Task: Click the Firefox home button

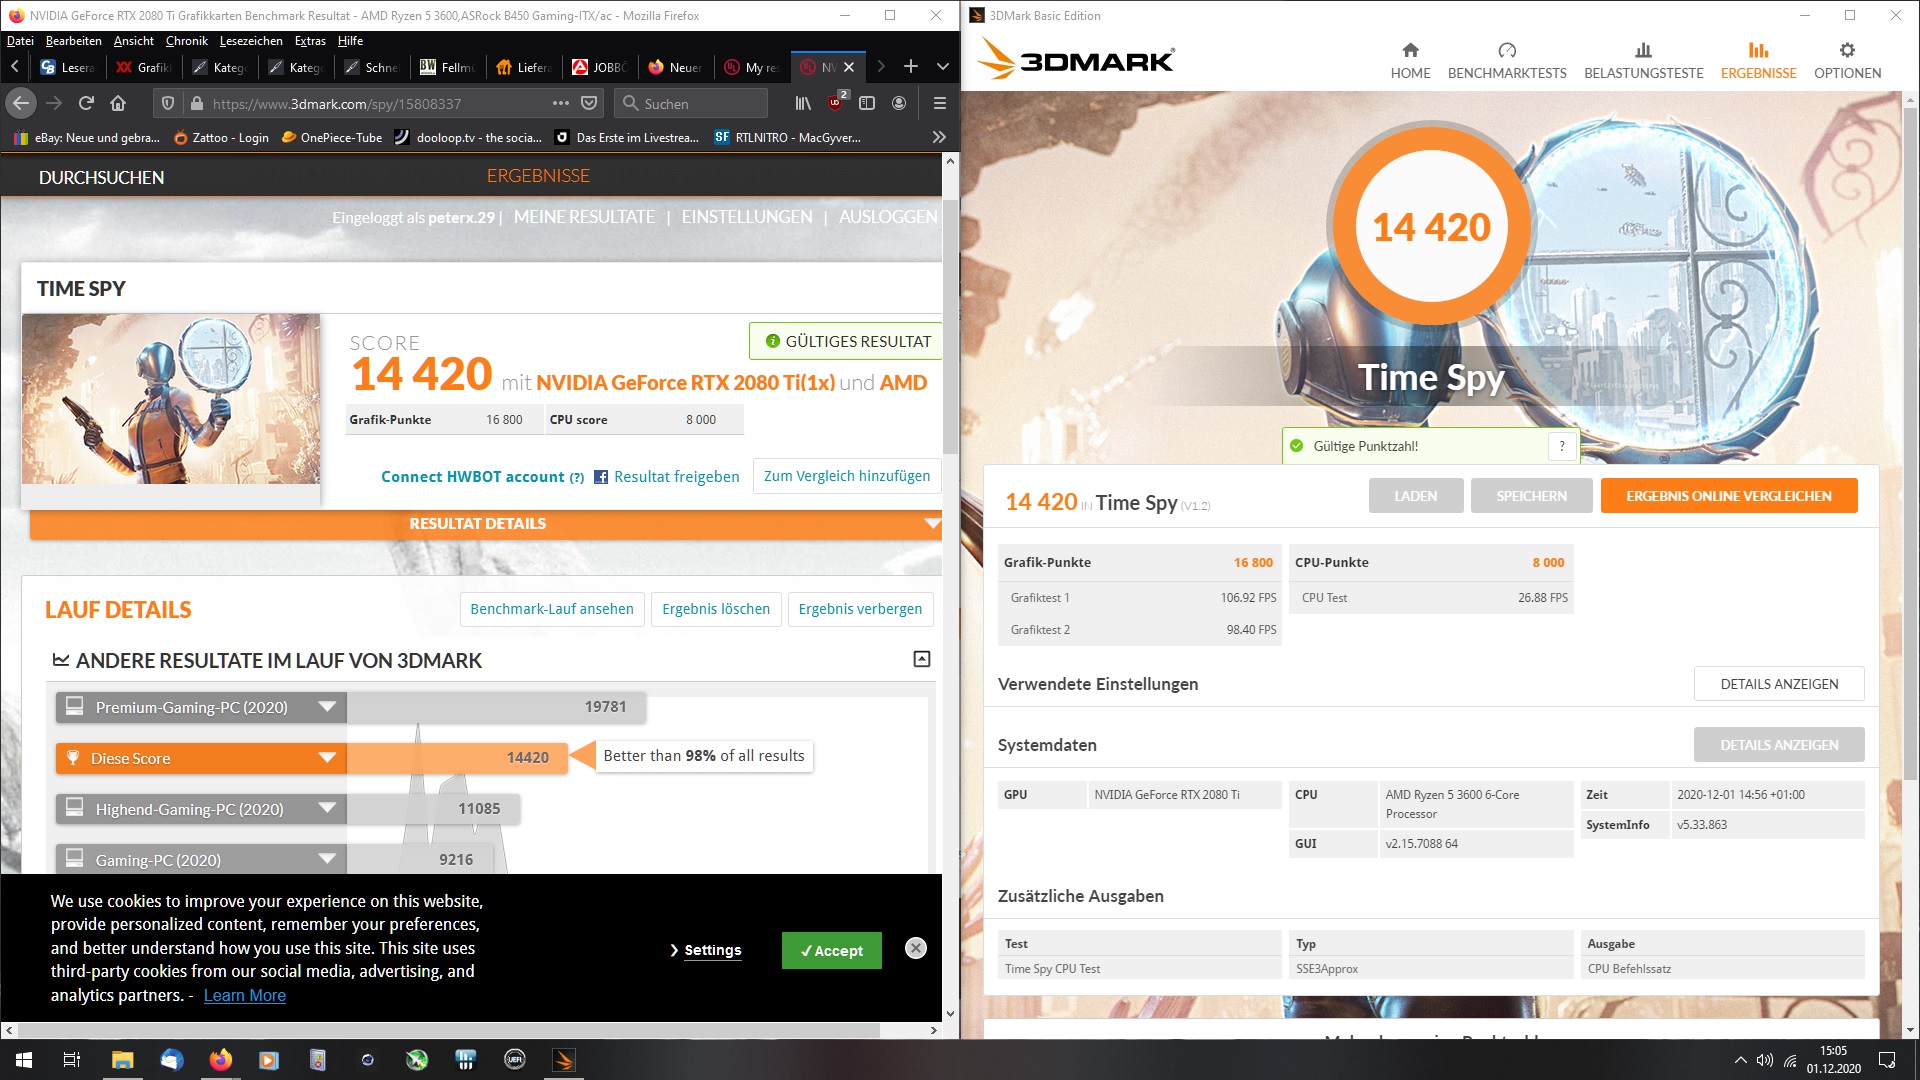Action: [x=118, y=103]
